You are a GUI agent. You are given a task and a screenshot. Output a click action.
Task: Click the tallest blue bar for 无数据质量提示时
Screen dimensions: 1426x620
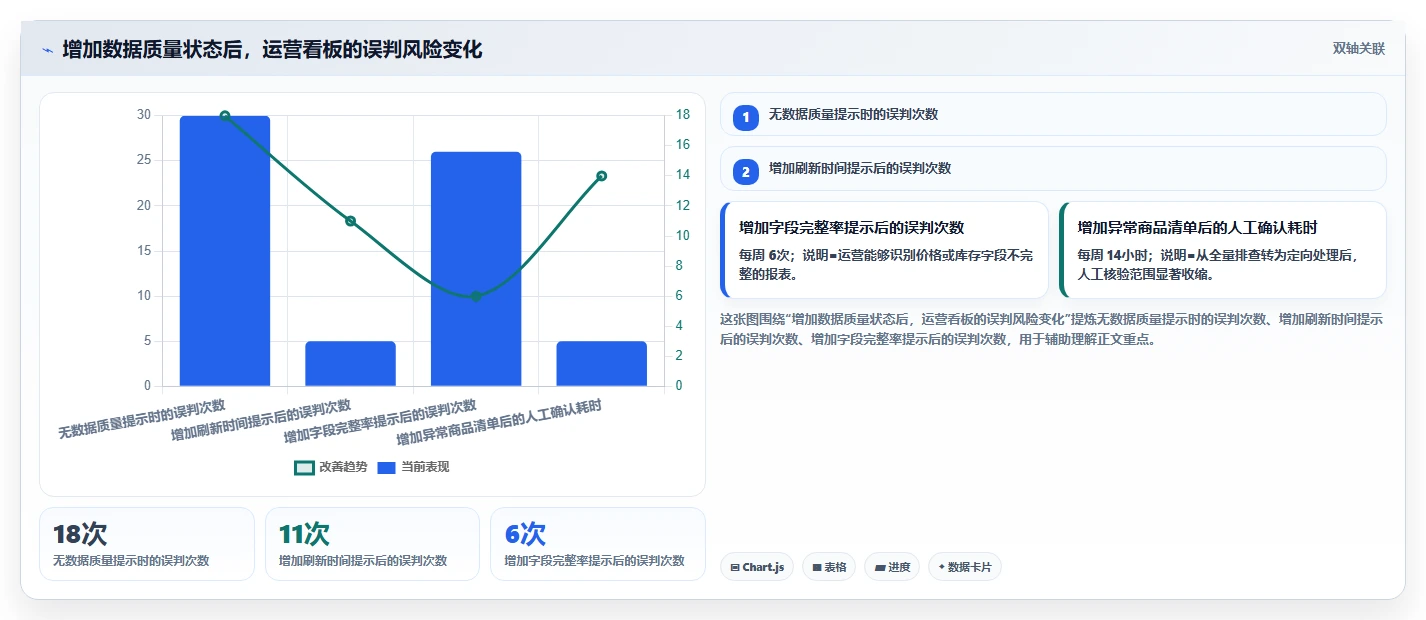point(225,251)
